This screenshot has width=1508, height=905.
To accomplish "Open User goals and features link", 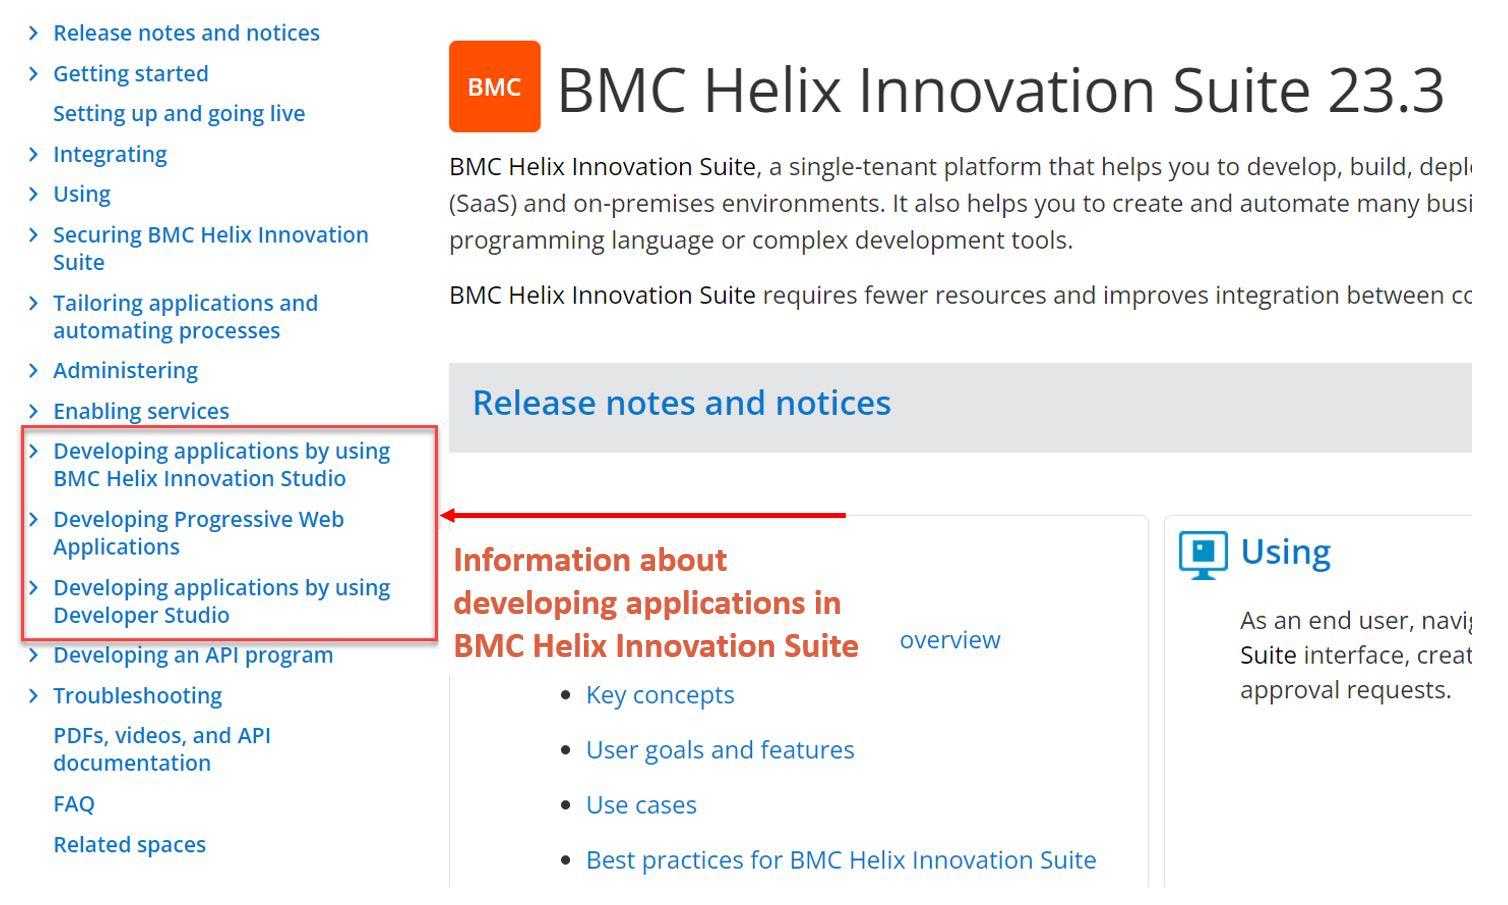I will (720, 750).
